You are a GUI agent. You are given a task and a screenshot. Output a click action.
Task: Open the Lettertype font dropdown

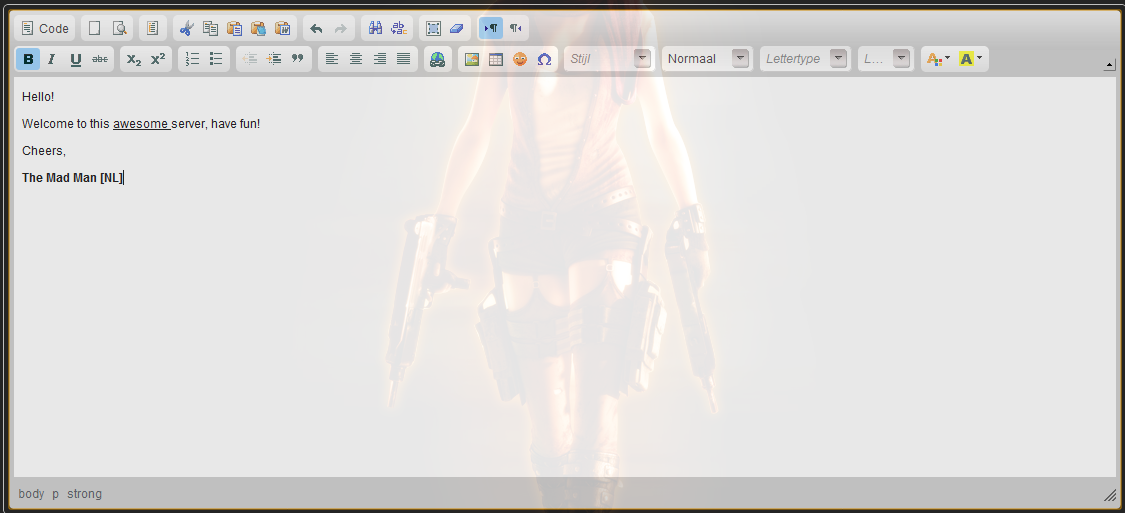[805, 59]
